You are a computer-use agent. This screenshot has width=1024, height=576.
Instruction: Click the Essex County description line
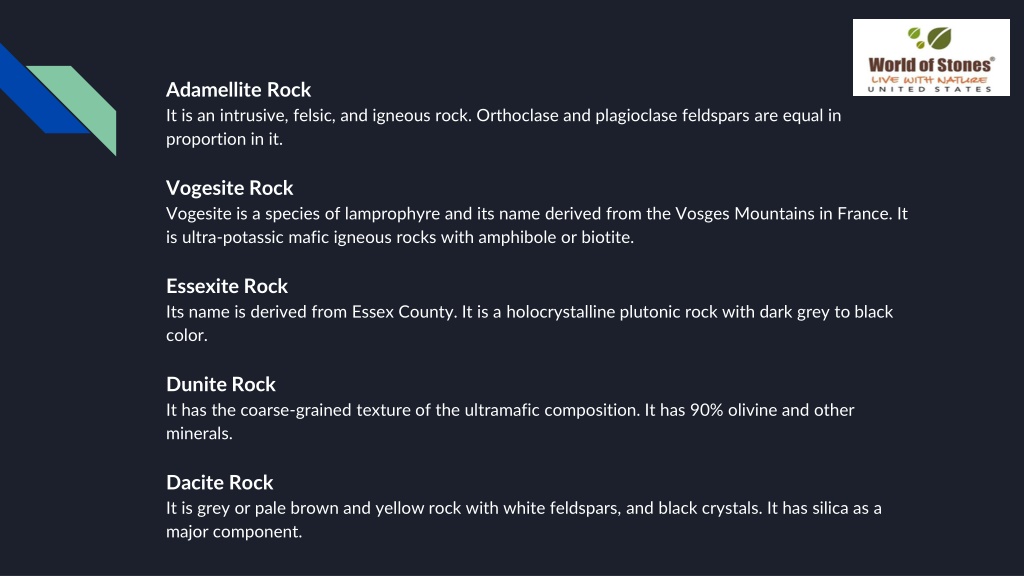coord(530,312)
